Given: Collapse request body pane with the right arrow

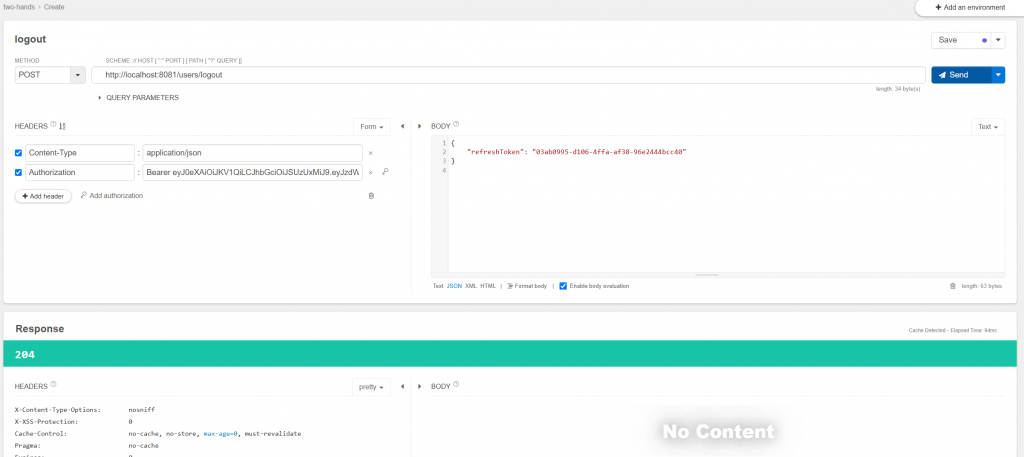Looking at the screenshot, I should pyautogui.click(x=419, y=126).
